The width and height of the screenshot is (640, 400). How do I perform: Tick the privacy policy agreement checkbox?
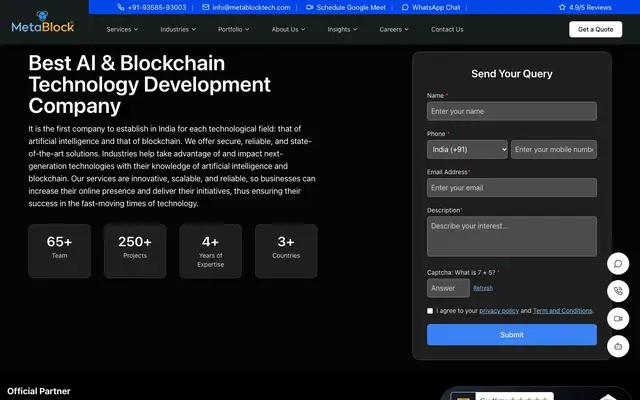click(430, 311)
